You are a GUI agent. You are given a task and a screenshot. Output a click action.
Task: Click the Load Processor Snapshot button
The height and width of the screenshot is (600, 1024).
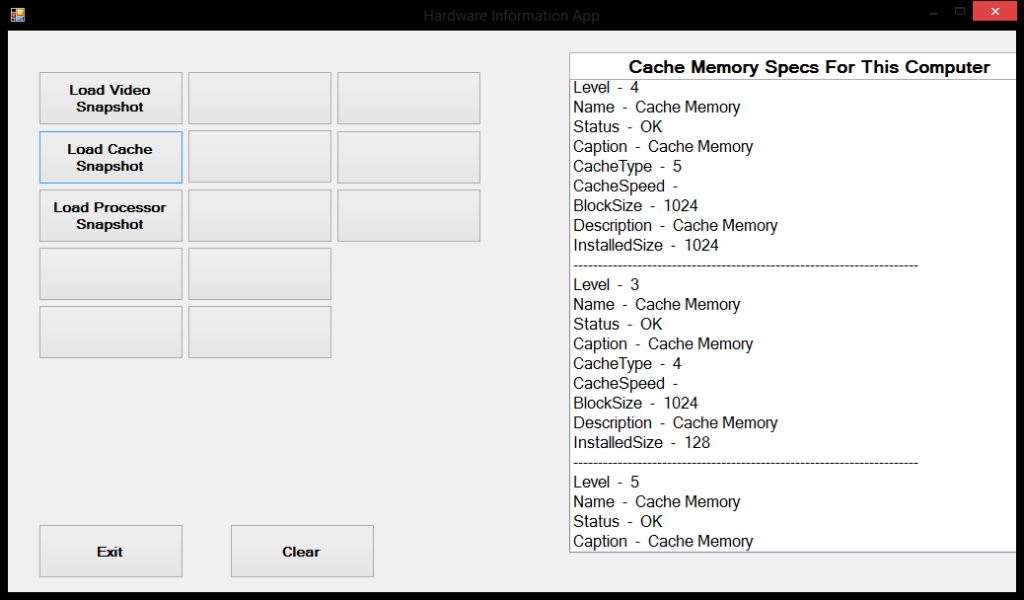[x=110, y=215]
